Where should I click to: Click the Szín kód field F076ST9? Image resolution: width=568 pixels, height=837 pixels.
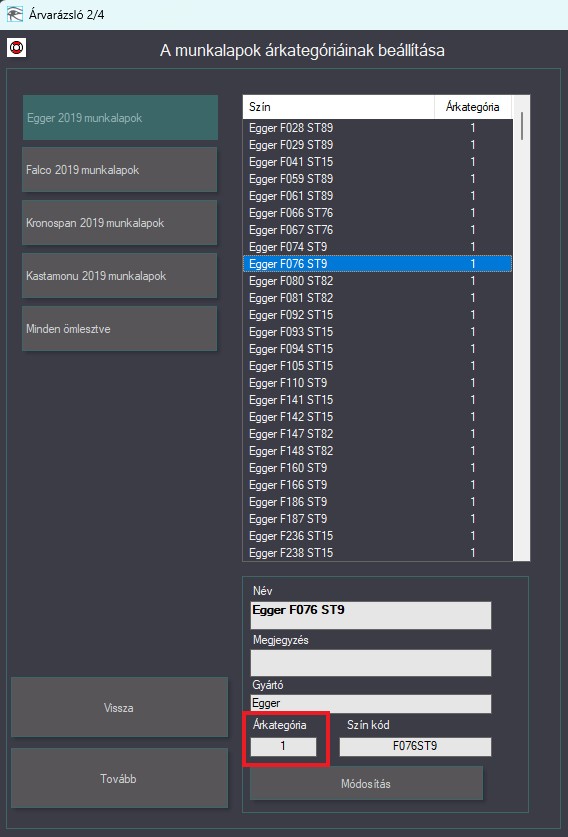[x=415, y=746]
